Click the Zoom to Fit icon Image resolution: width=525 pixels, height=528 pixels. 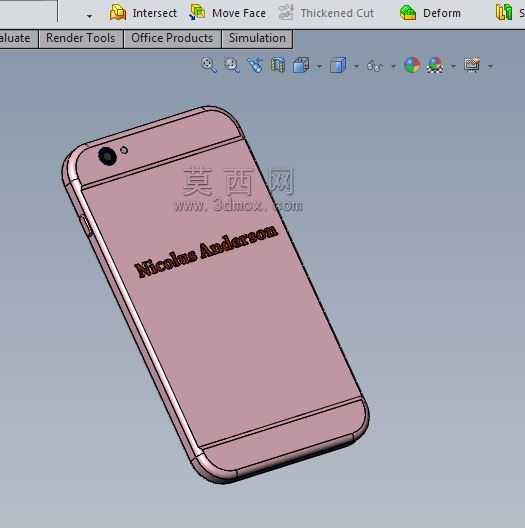tap(208, 65)
